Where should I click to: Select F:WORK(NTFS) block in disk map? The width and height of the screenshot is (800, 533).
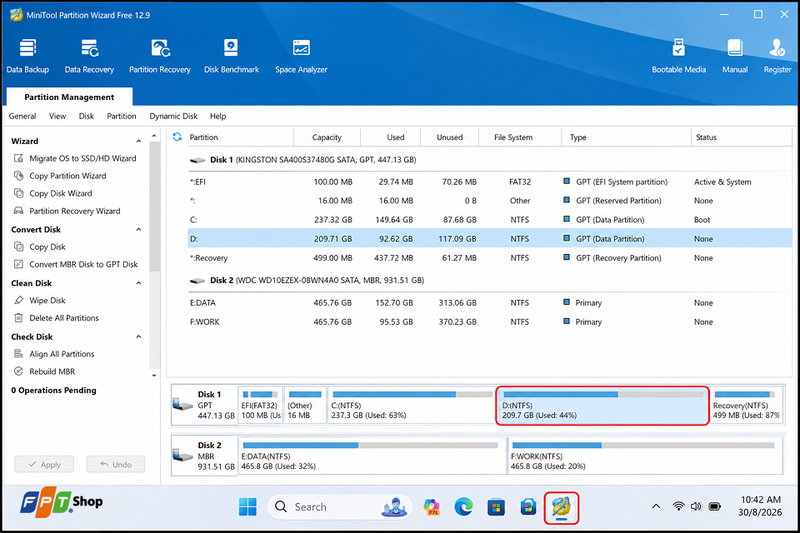coord(645,455)
